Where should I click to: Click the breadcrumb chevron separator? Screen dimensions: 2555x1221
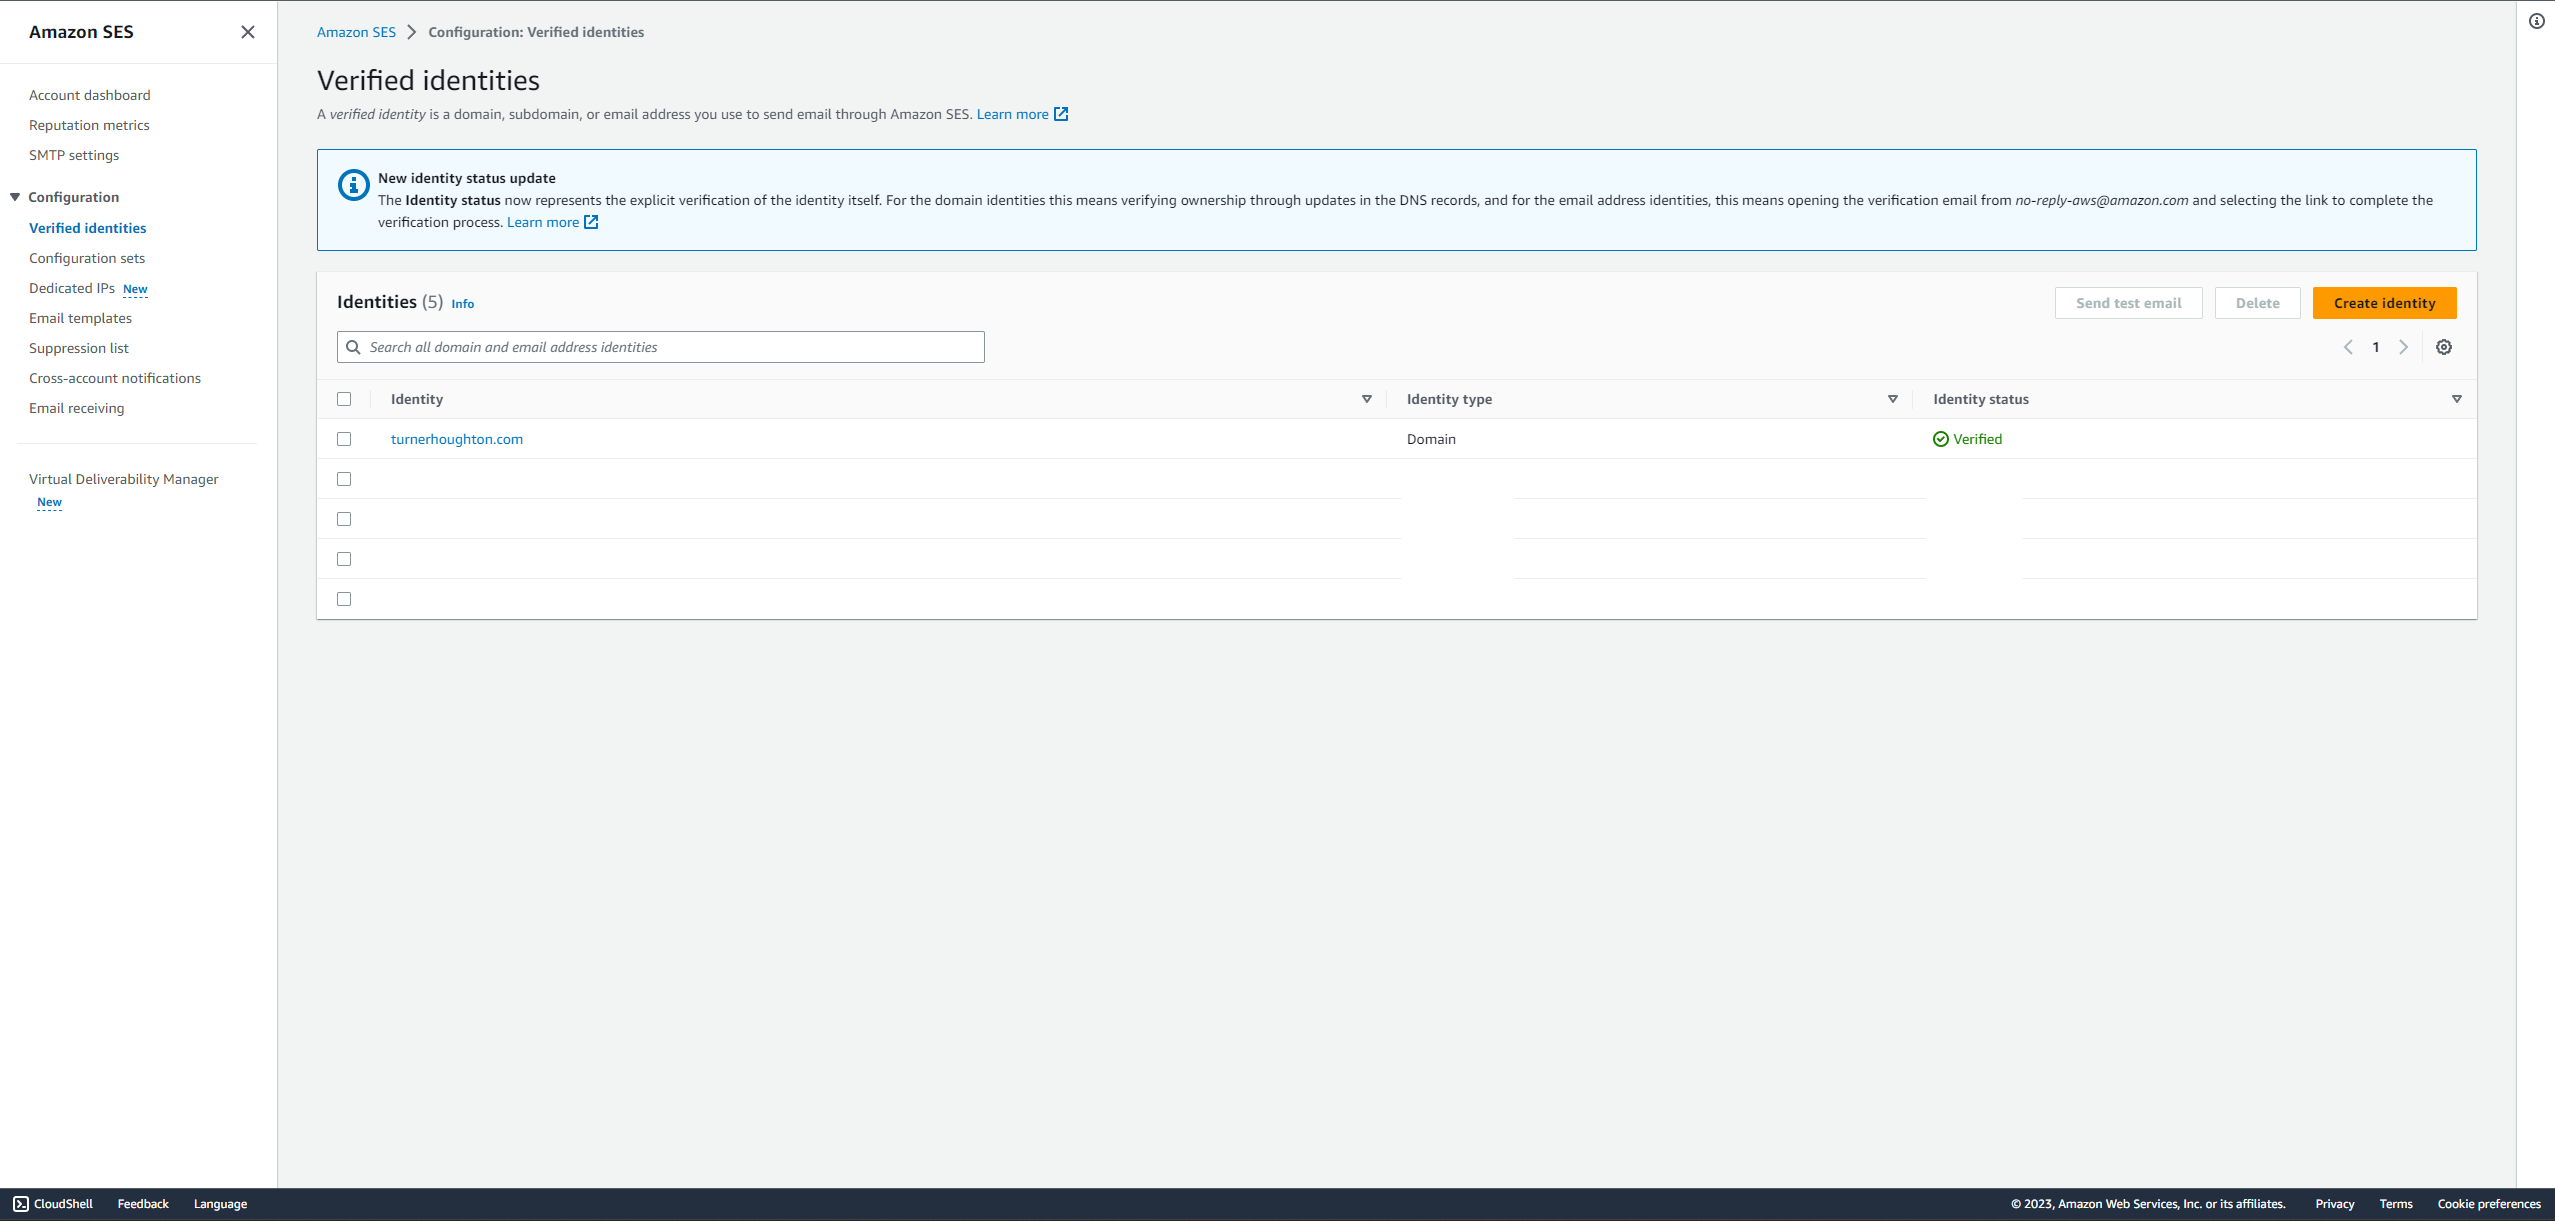tap(411, 32)
